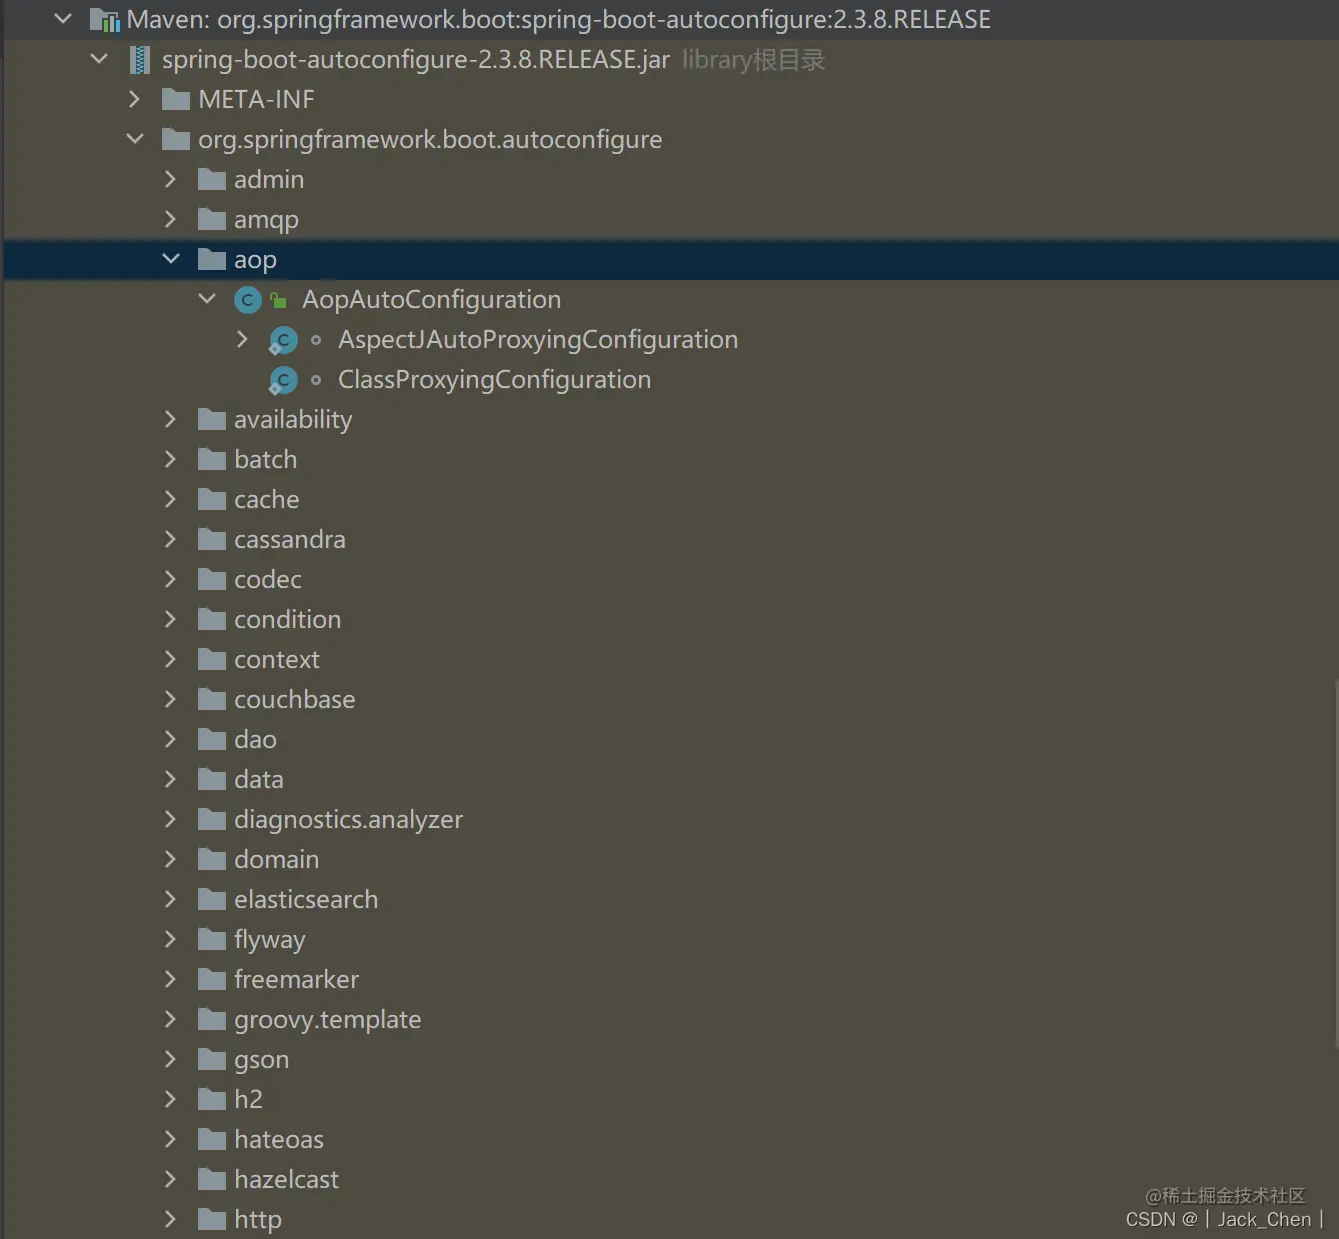The width and height of the screenshot is (1339, 1239).
Task: Select the h2 package name
Action: [x=248, y=1099]
